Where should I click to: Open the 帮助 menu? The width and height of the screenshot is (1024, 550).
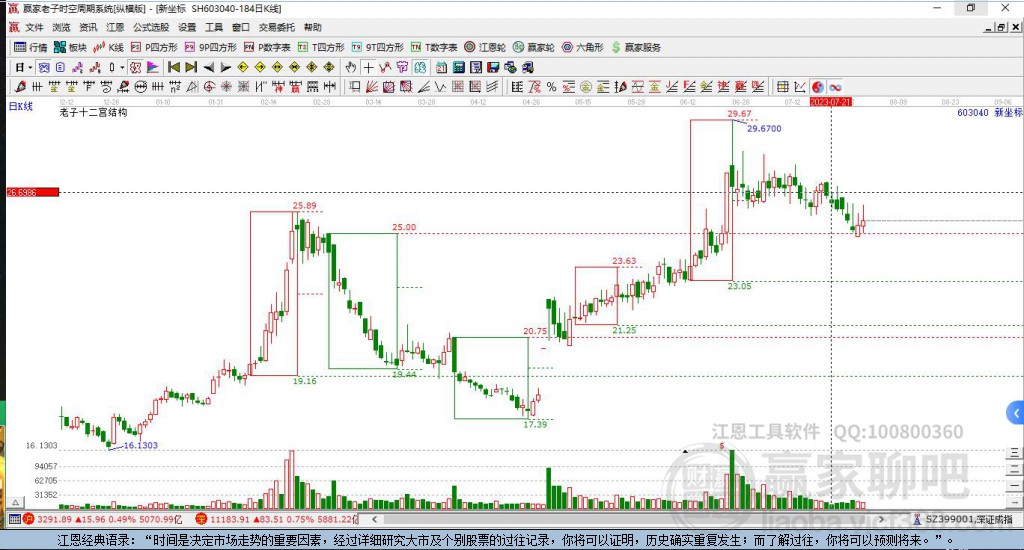pos(312,27)
